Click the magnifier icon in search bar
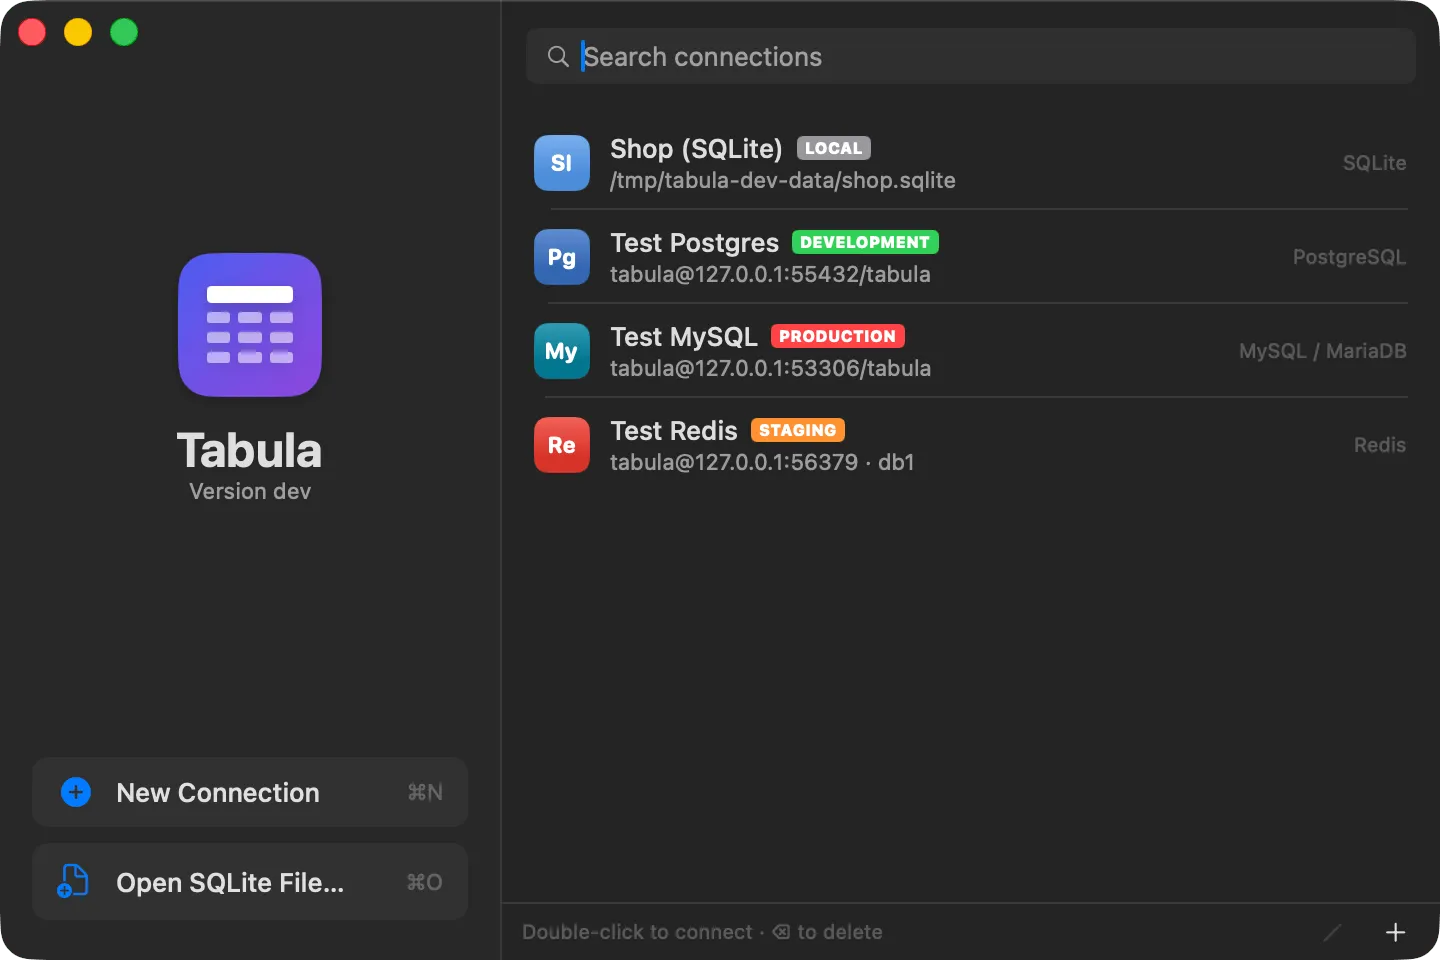This screenshot has width=1440, height=960. 558,56
